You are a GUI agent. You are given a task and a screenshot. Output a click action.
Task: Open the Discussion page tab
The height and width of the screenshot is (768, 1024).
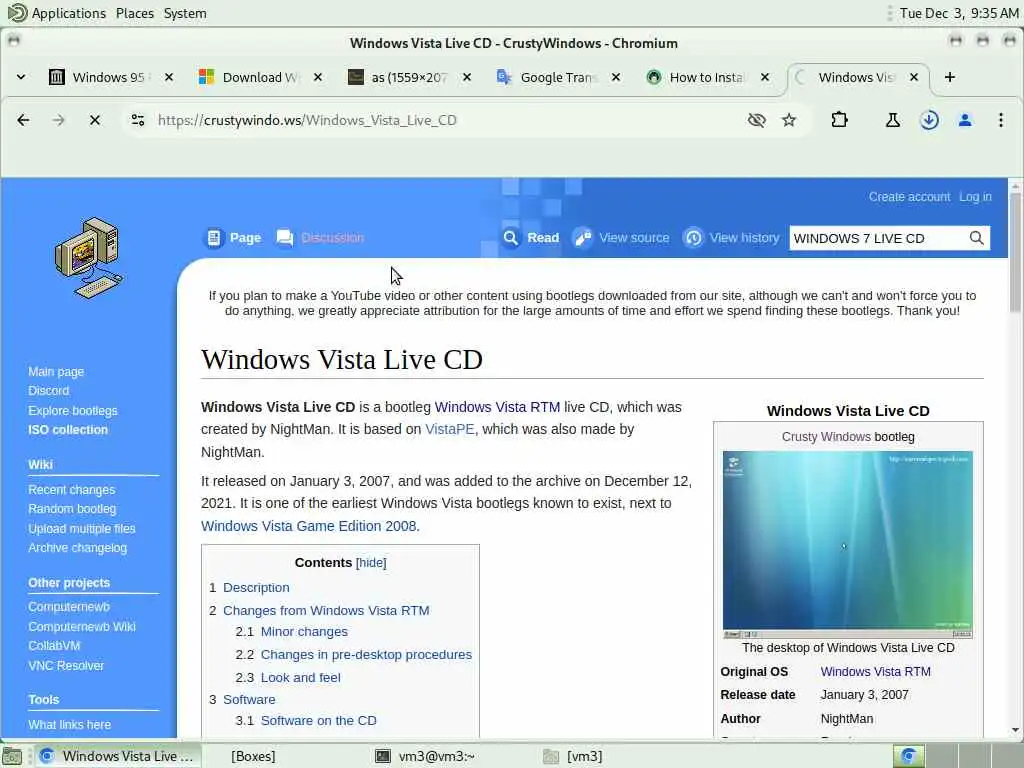[x=320, y=238]
